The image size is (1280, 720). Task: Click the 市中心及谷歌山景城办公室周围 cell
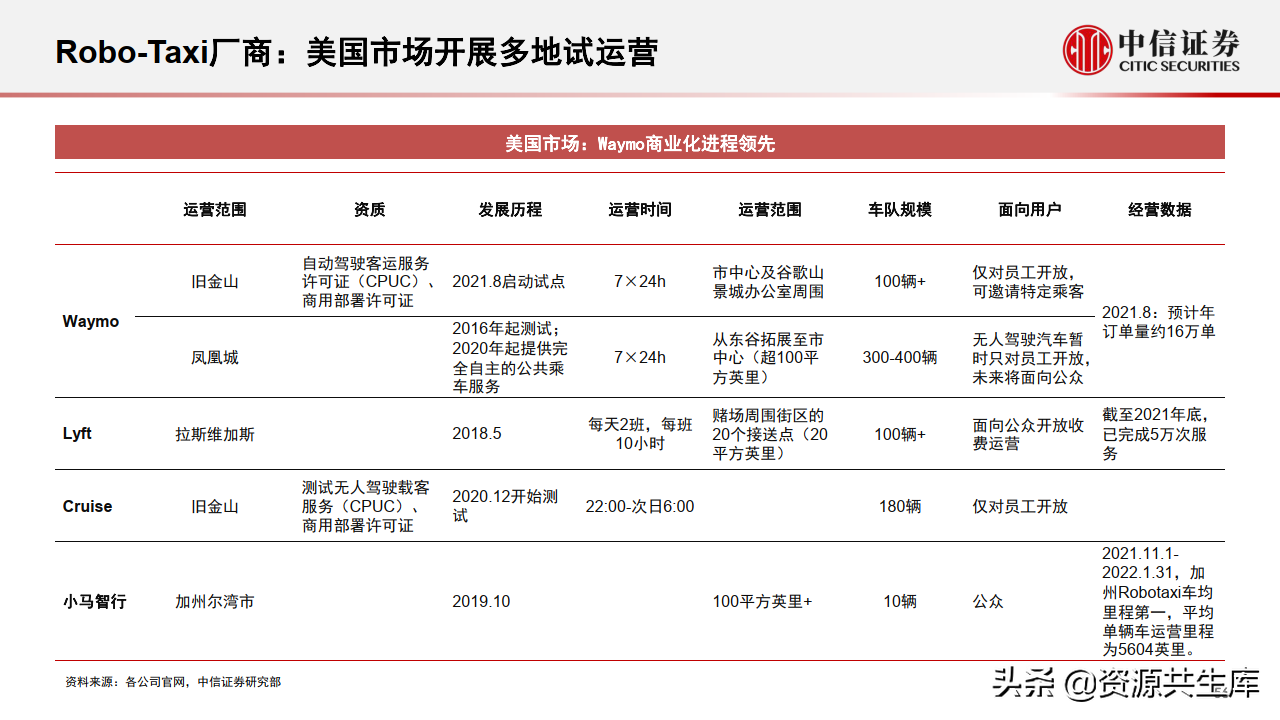(769, 282)
